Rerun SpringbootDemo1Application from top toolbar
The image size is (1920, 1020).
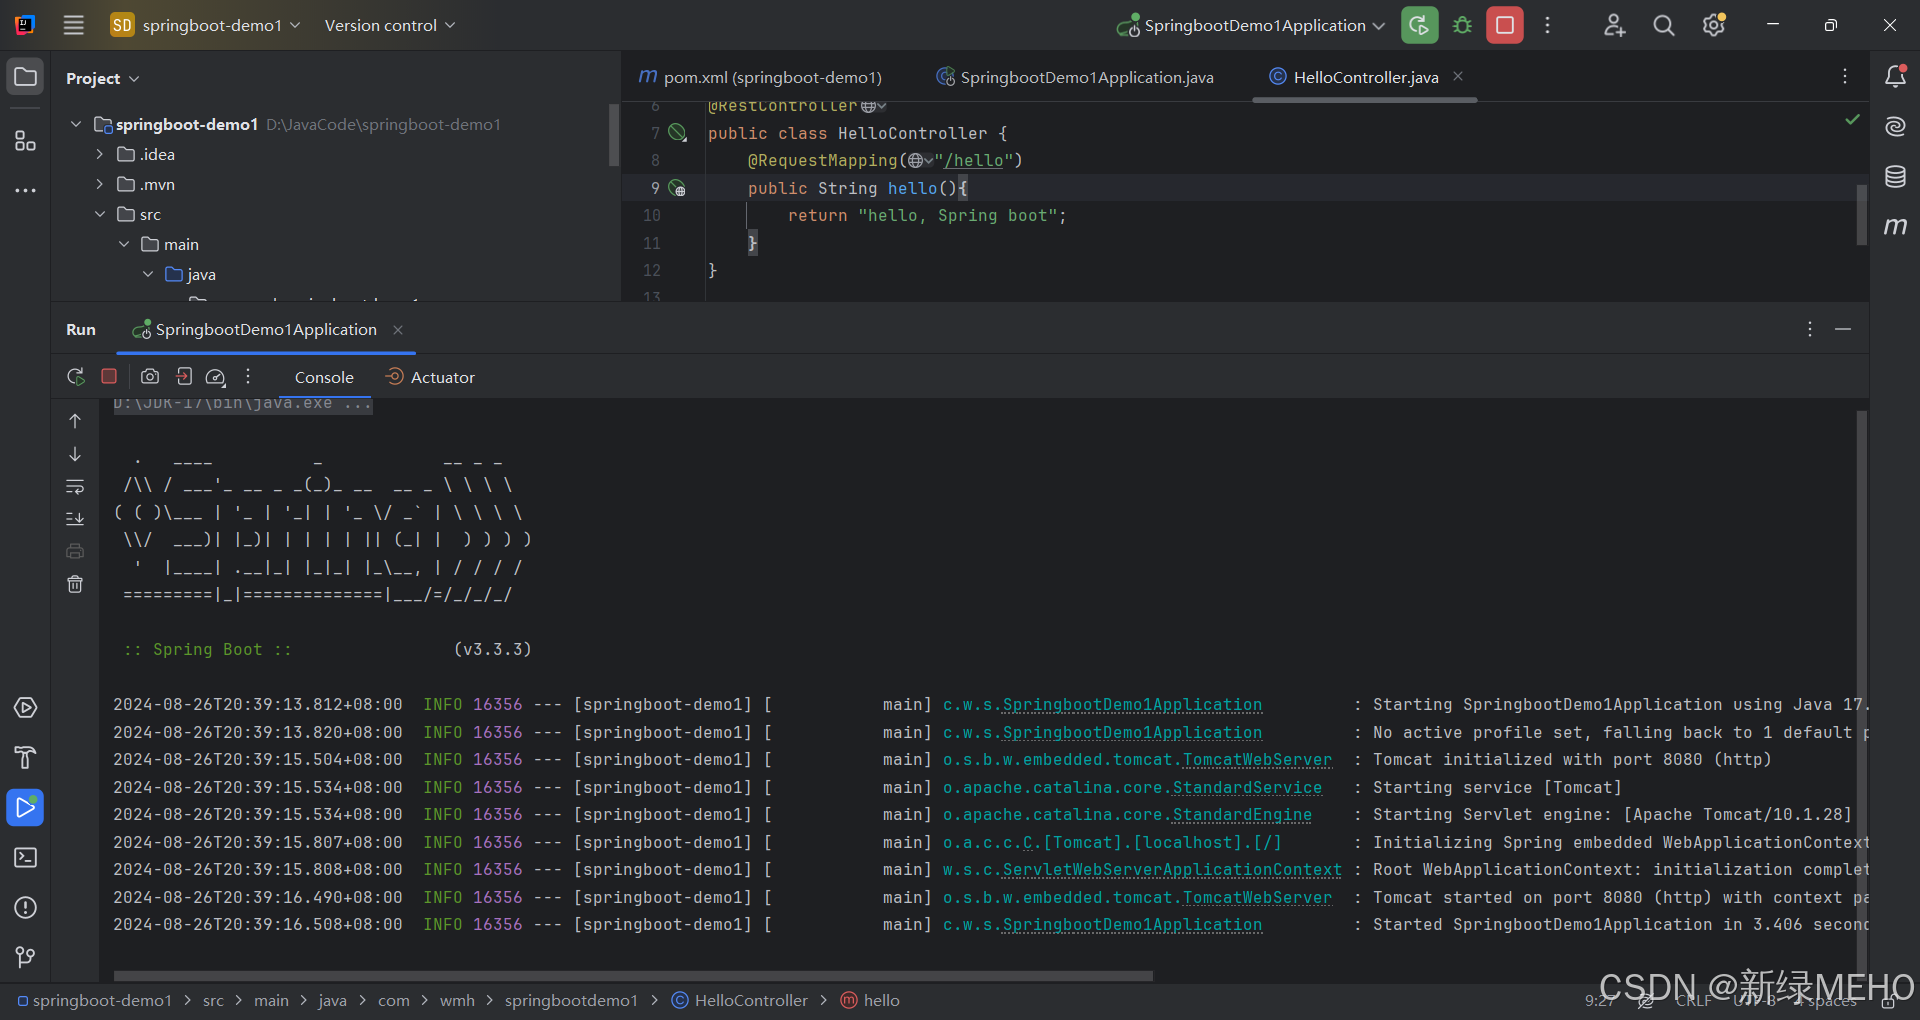[x=1419, y=25]
